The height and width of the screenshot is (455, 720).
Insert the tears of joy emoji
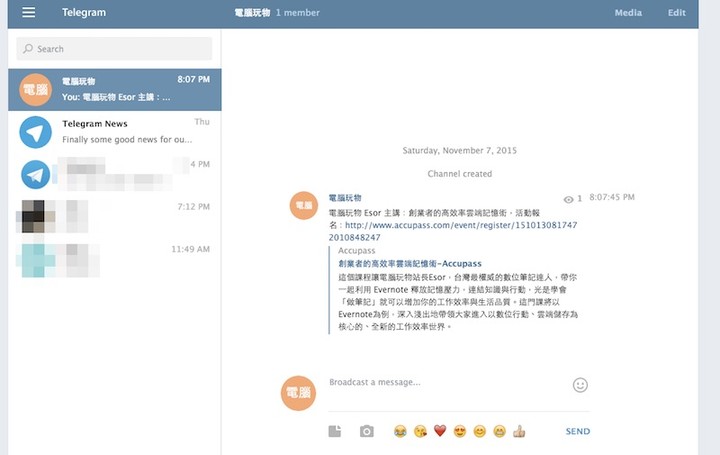[400, 431]
